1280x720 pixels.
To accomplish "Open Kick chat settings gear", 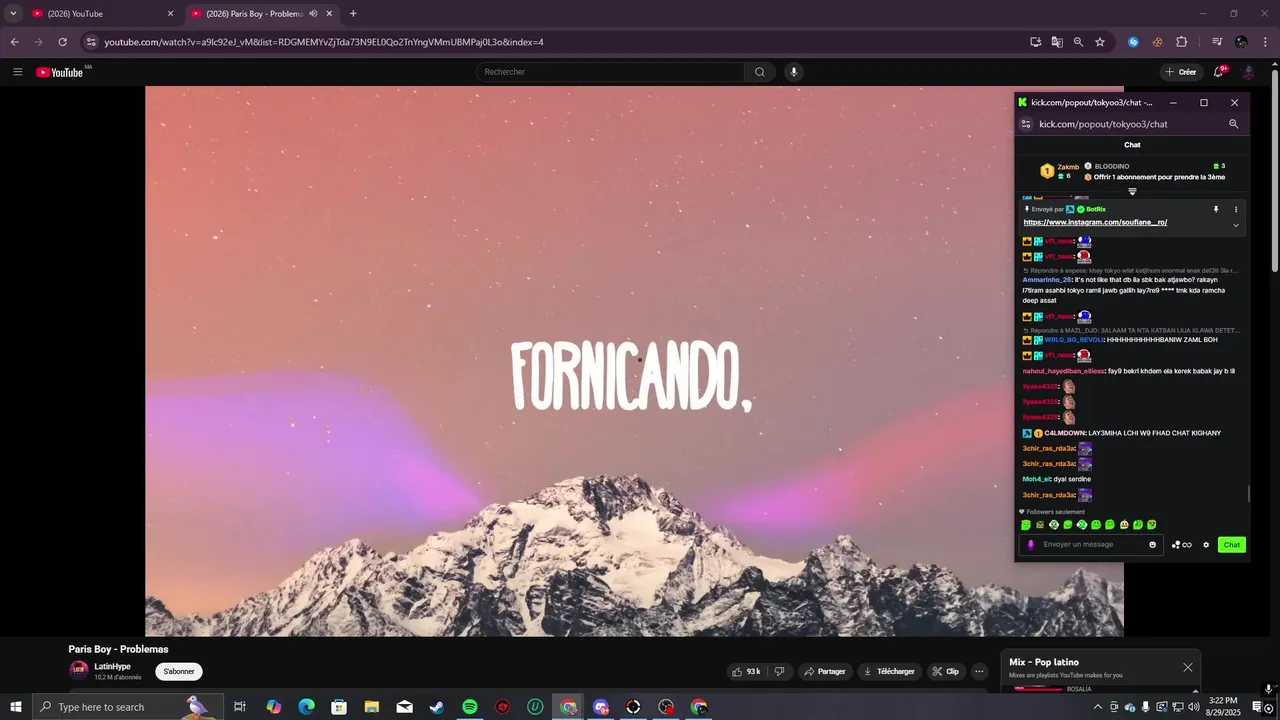I will pos(1206,545).
